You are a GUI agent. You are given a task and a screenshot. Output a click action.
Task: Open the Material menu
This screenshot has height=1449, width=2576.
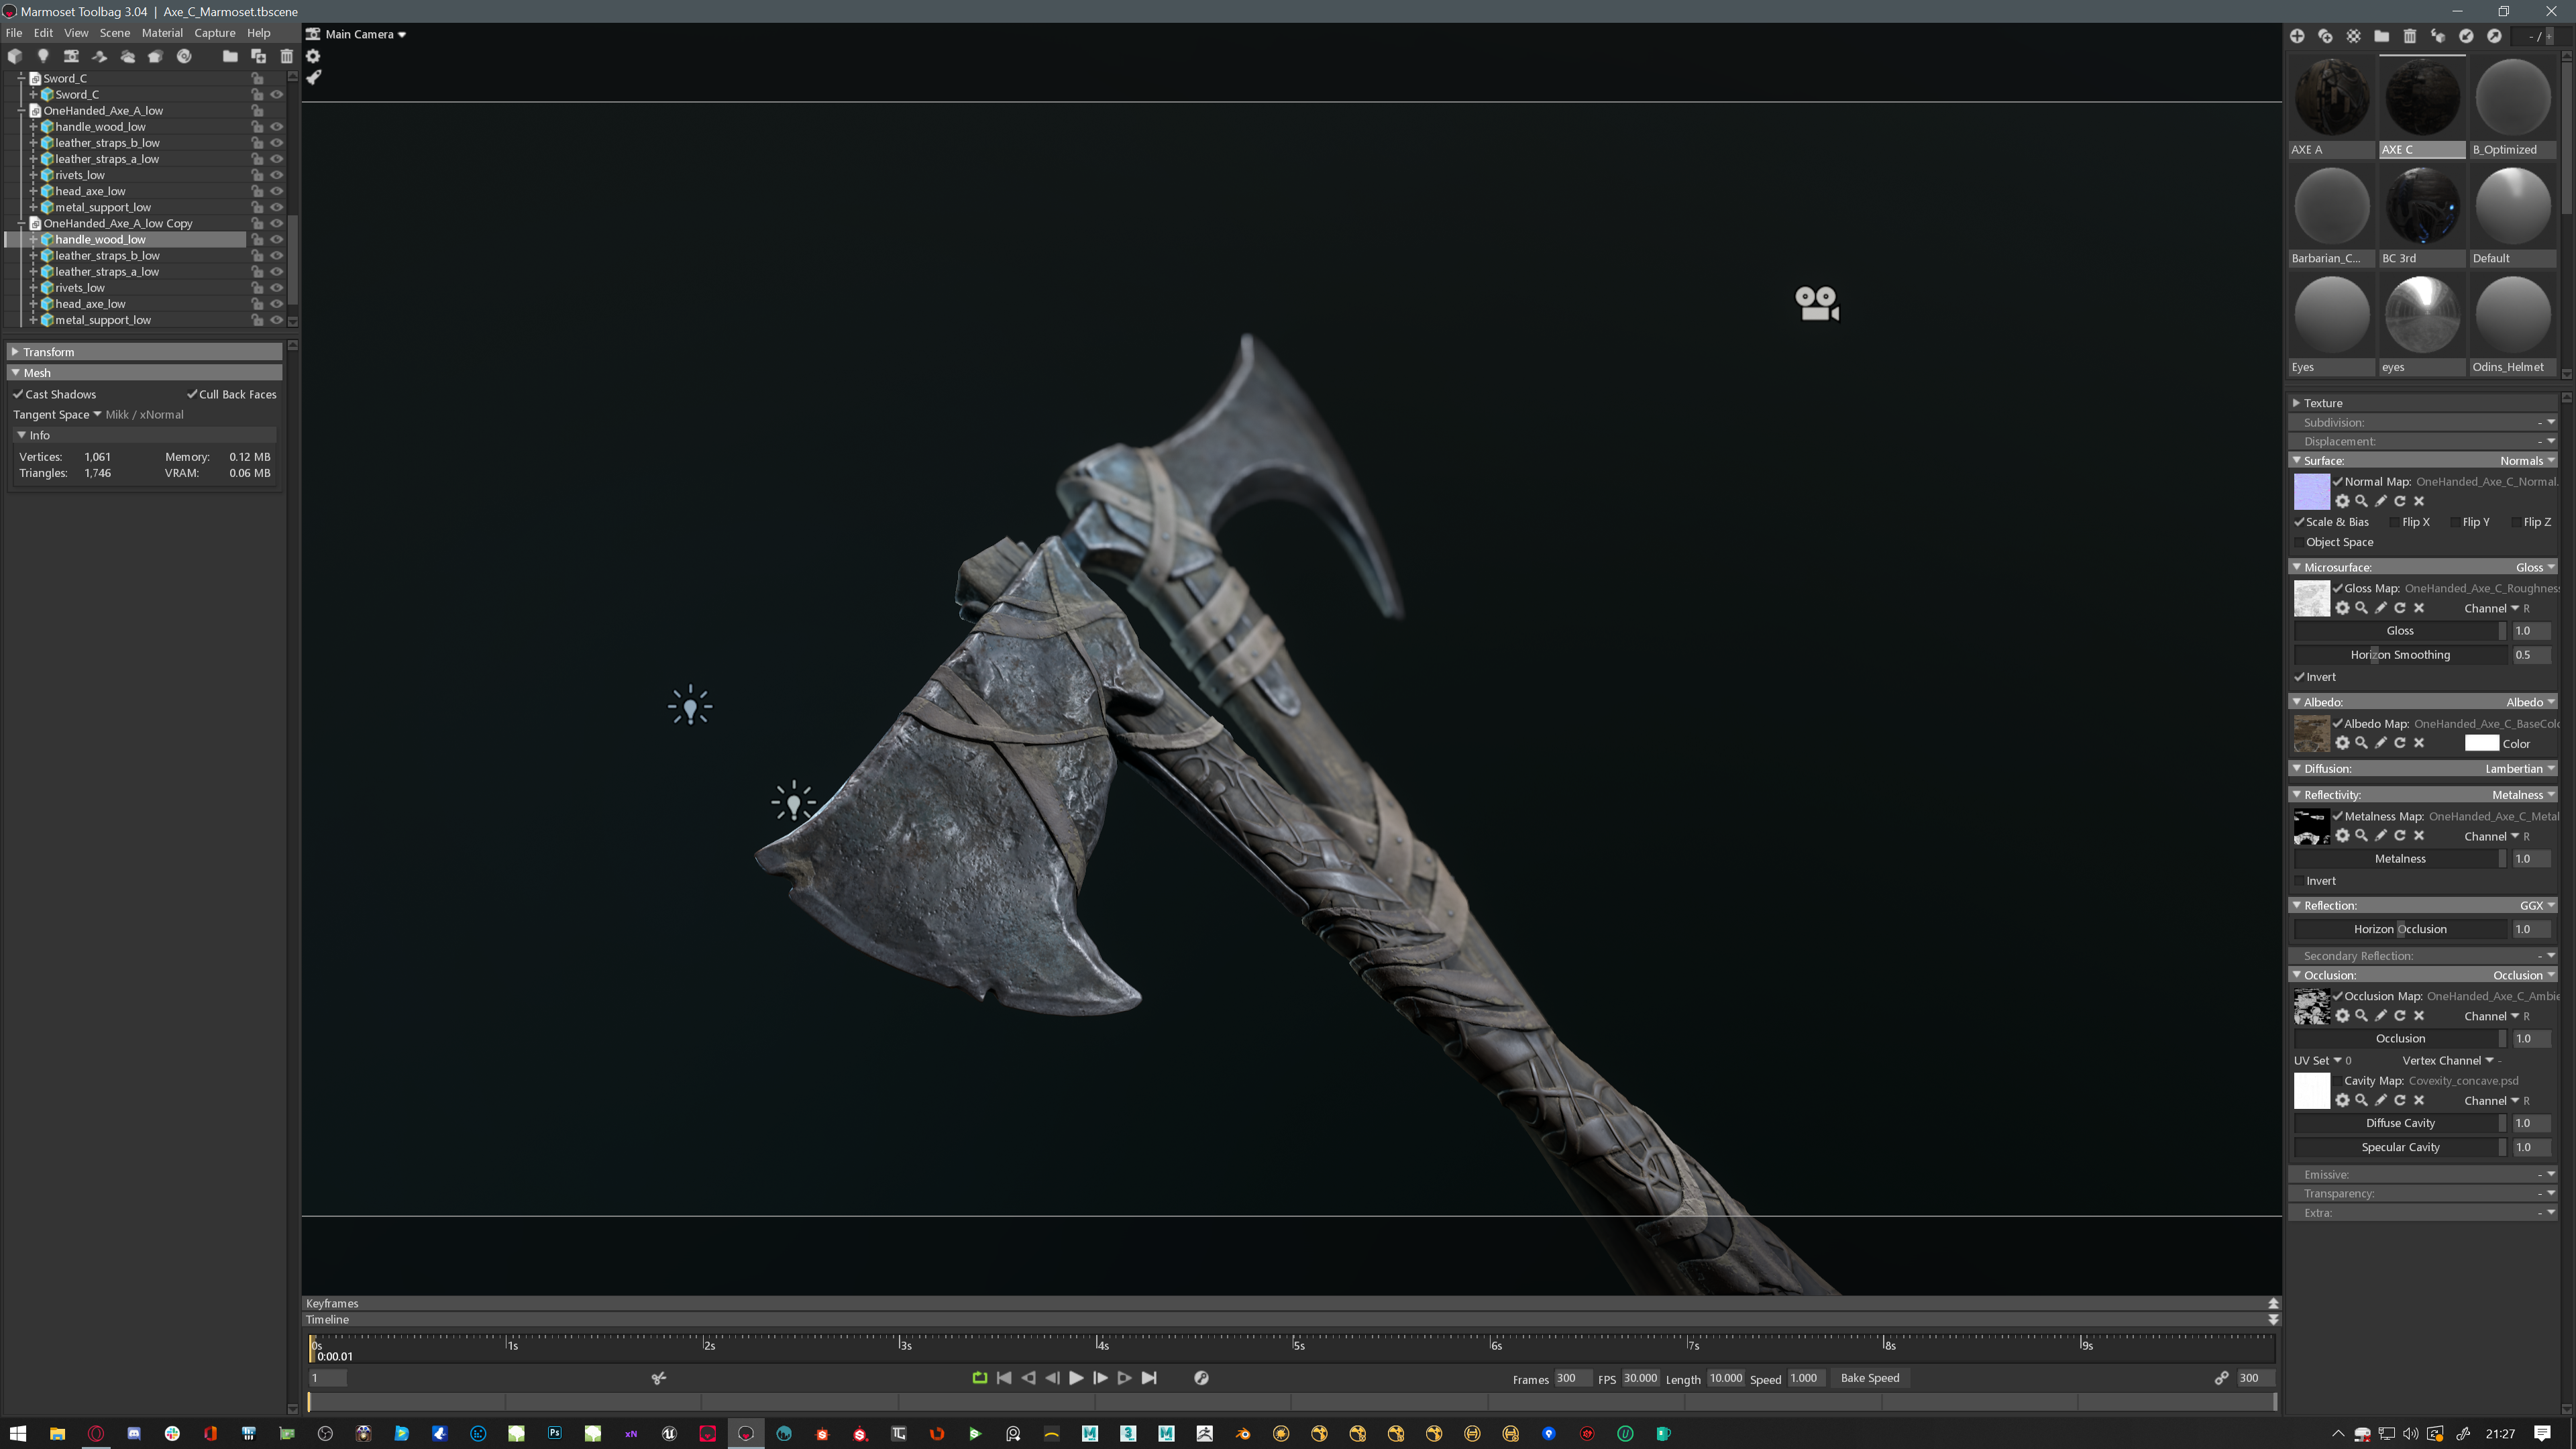click(162, 33)
